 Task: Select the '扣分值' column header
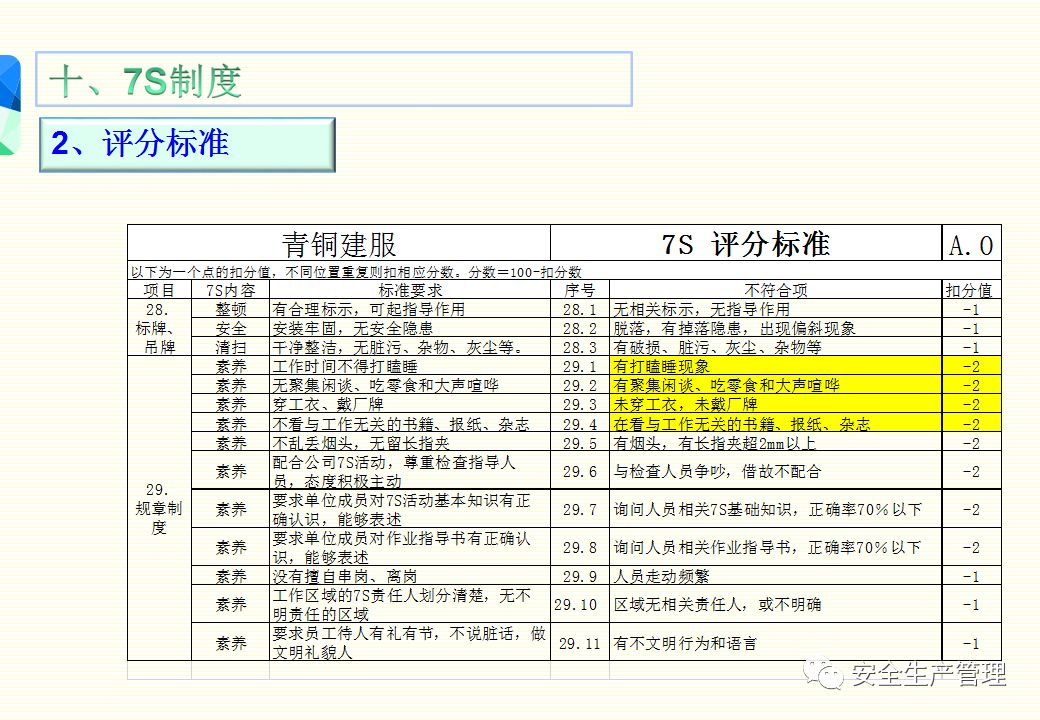(971, 290)
